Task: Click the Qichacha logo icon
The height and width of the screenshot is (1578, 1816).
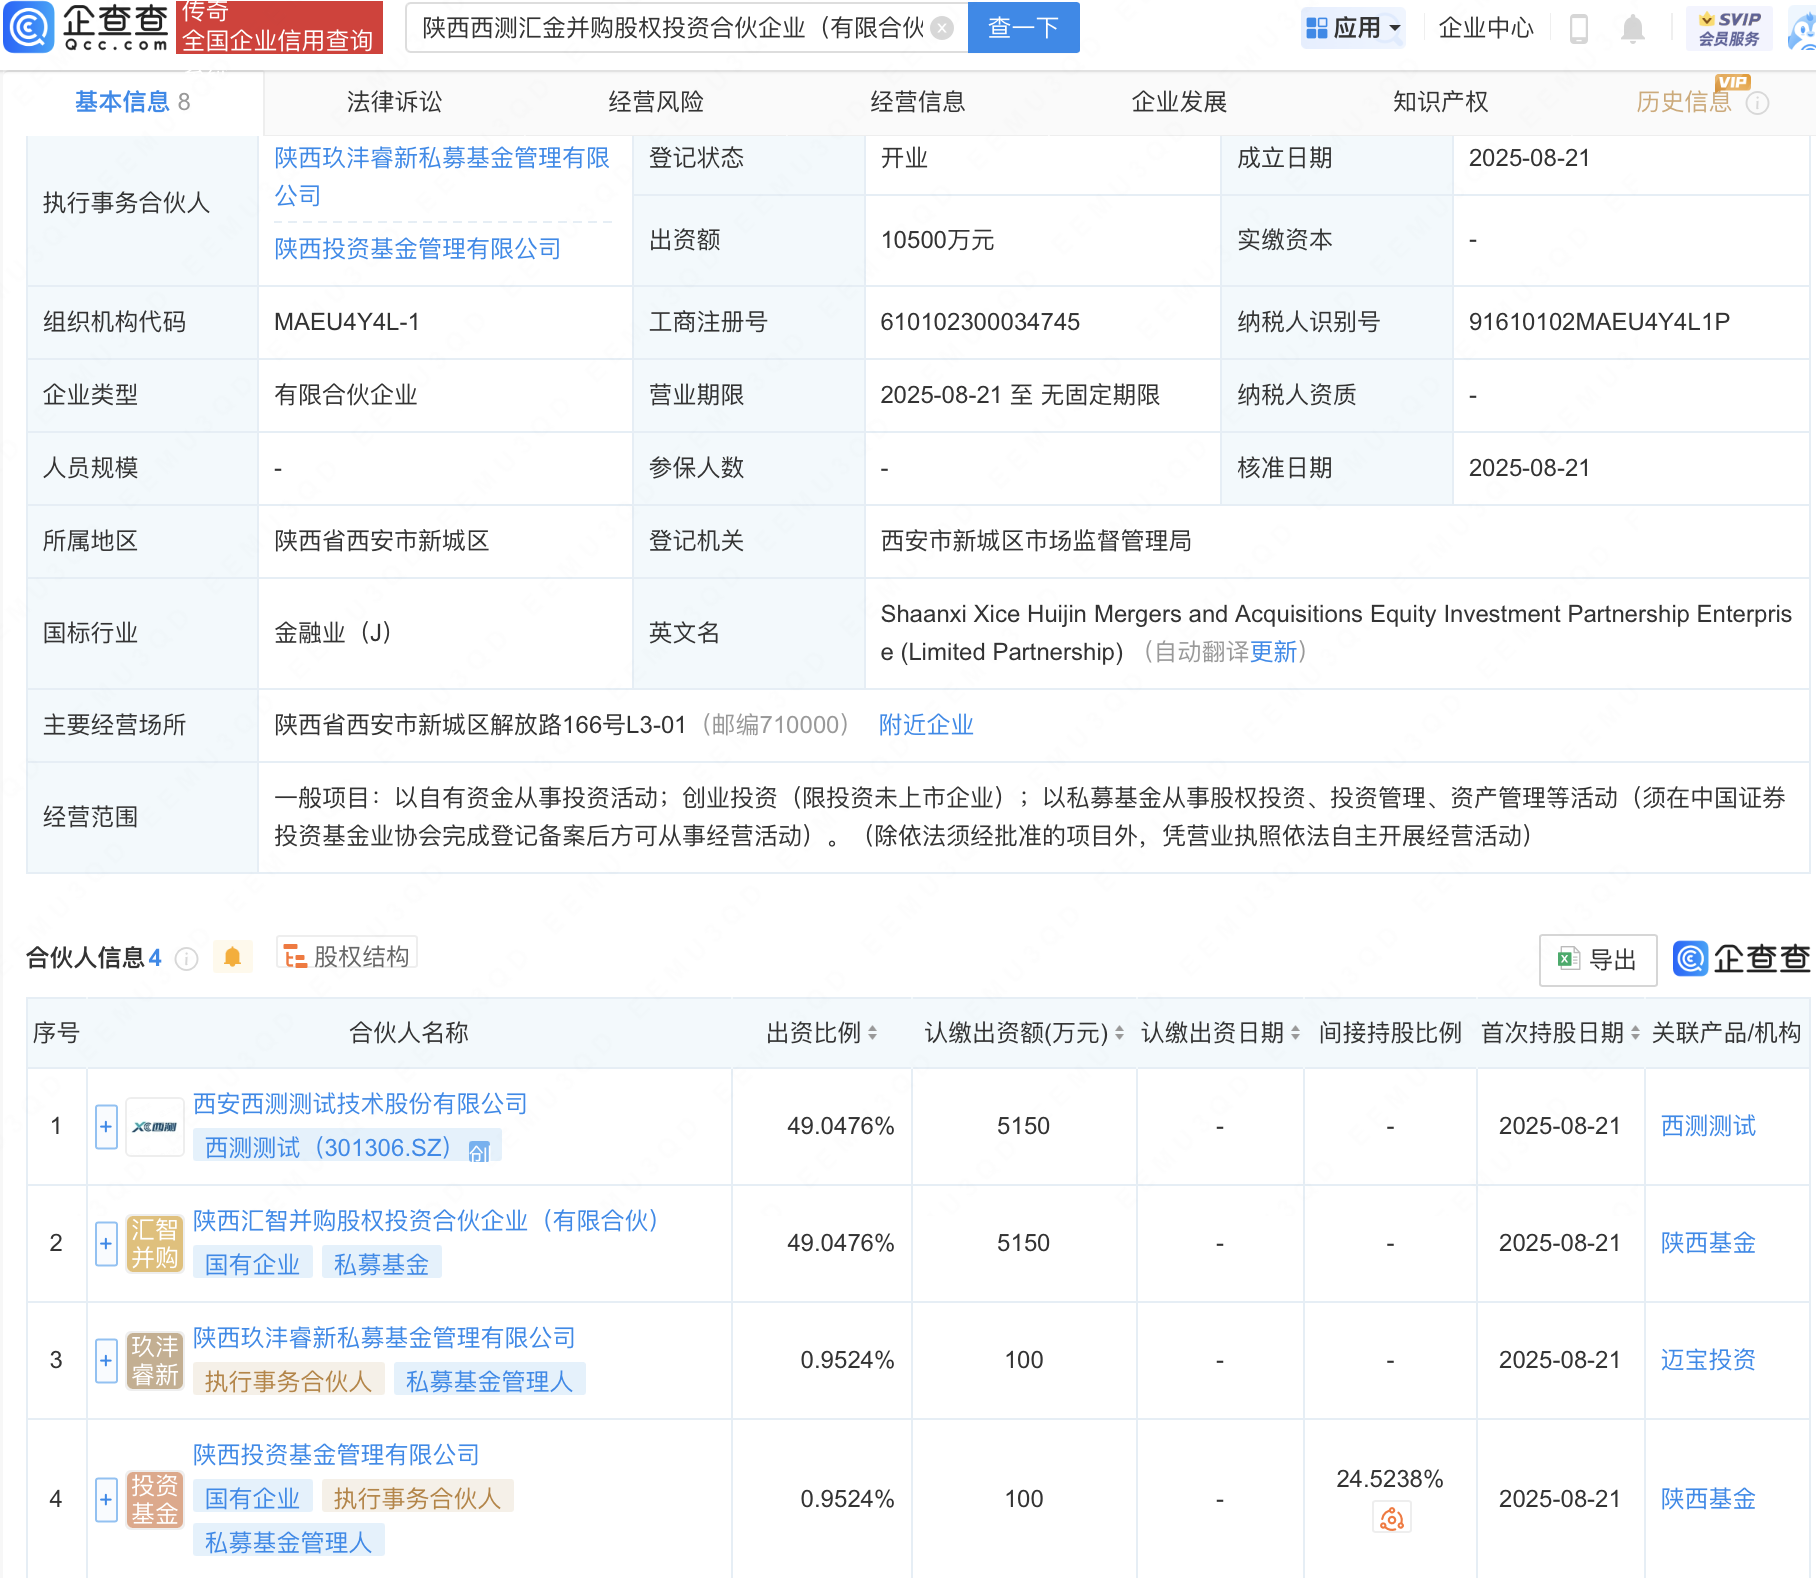Action: pyautogui.click(x=29, y=27)
